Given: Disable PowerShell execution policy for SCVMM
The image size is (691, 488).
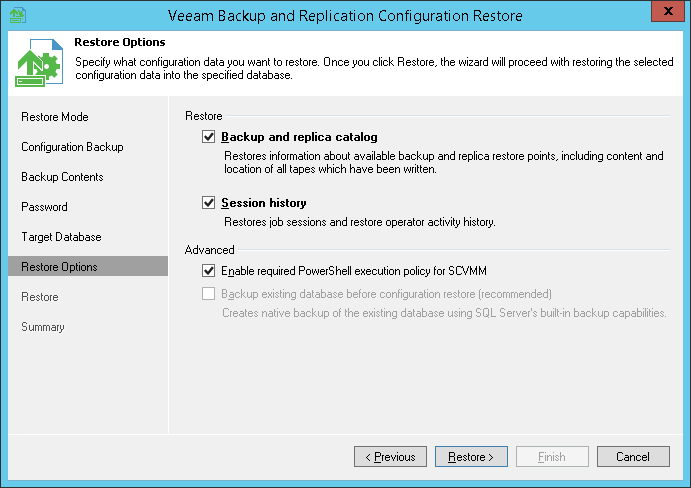Looking at the screenshot, I should click(209, 270).
